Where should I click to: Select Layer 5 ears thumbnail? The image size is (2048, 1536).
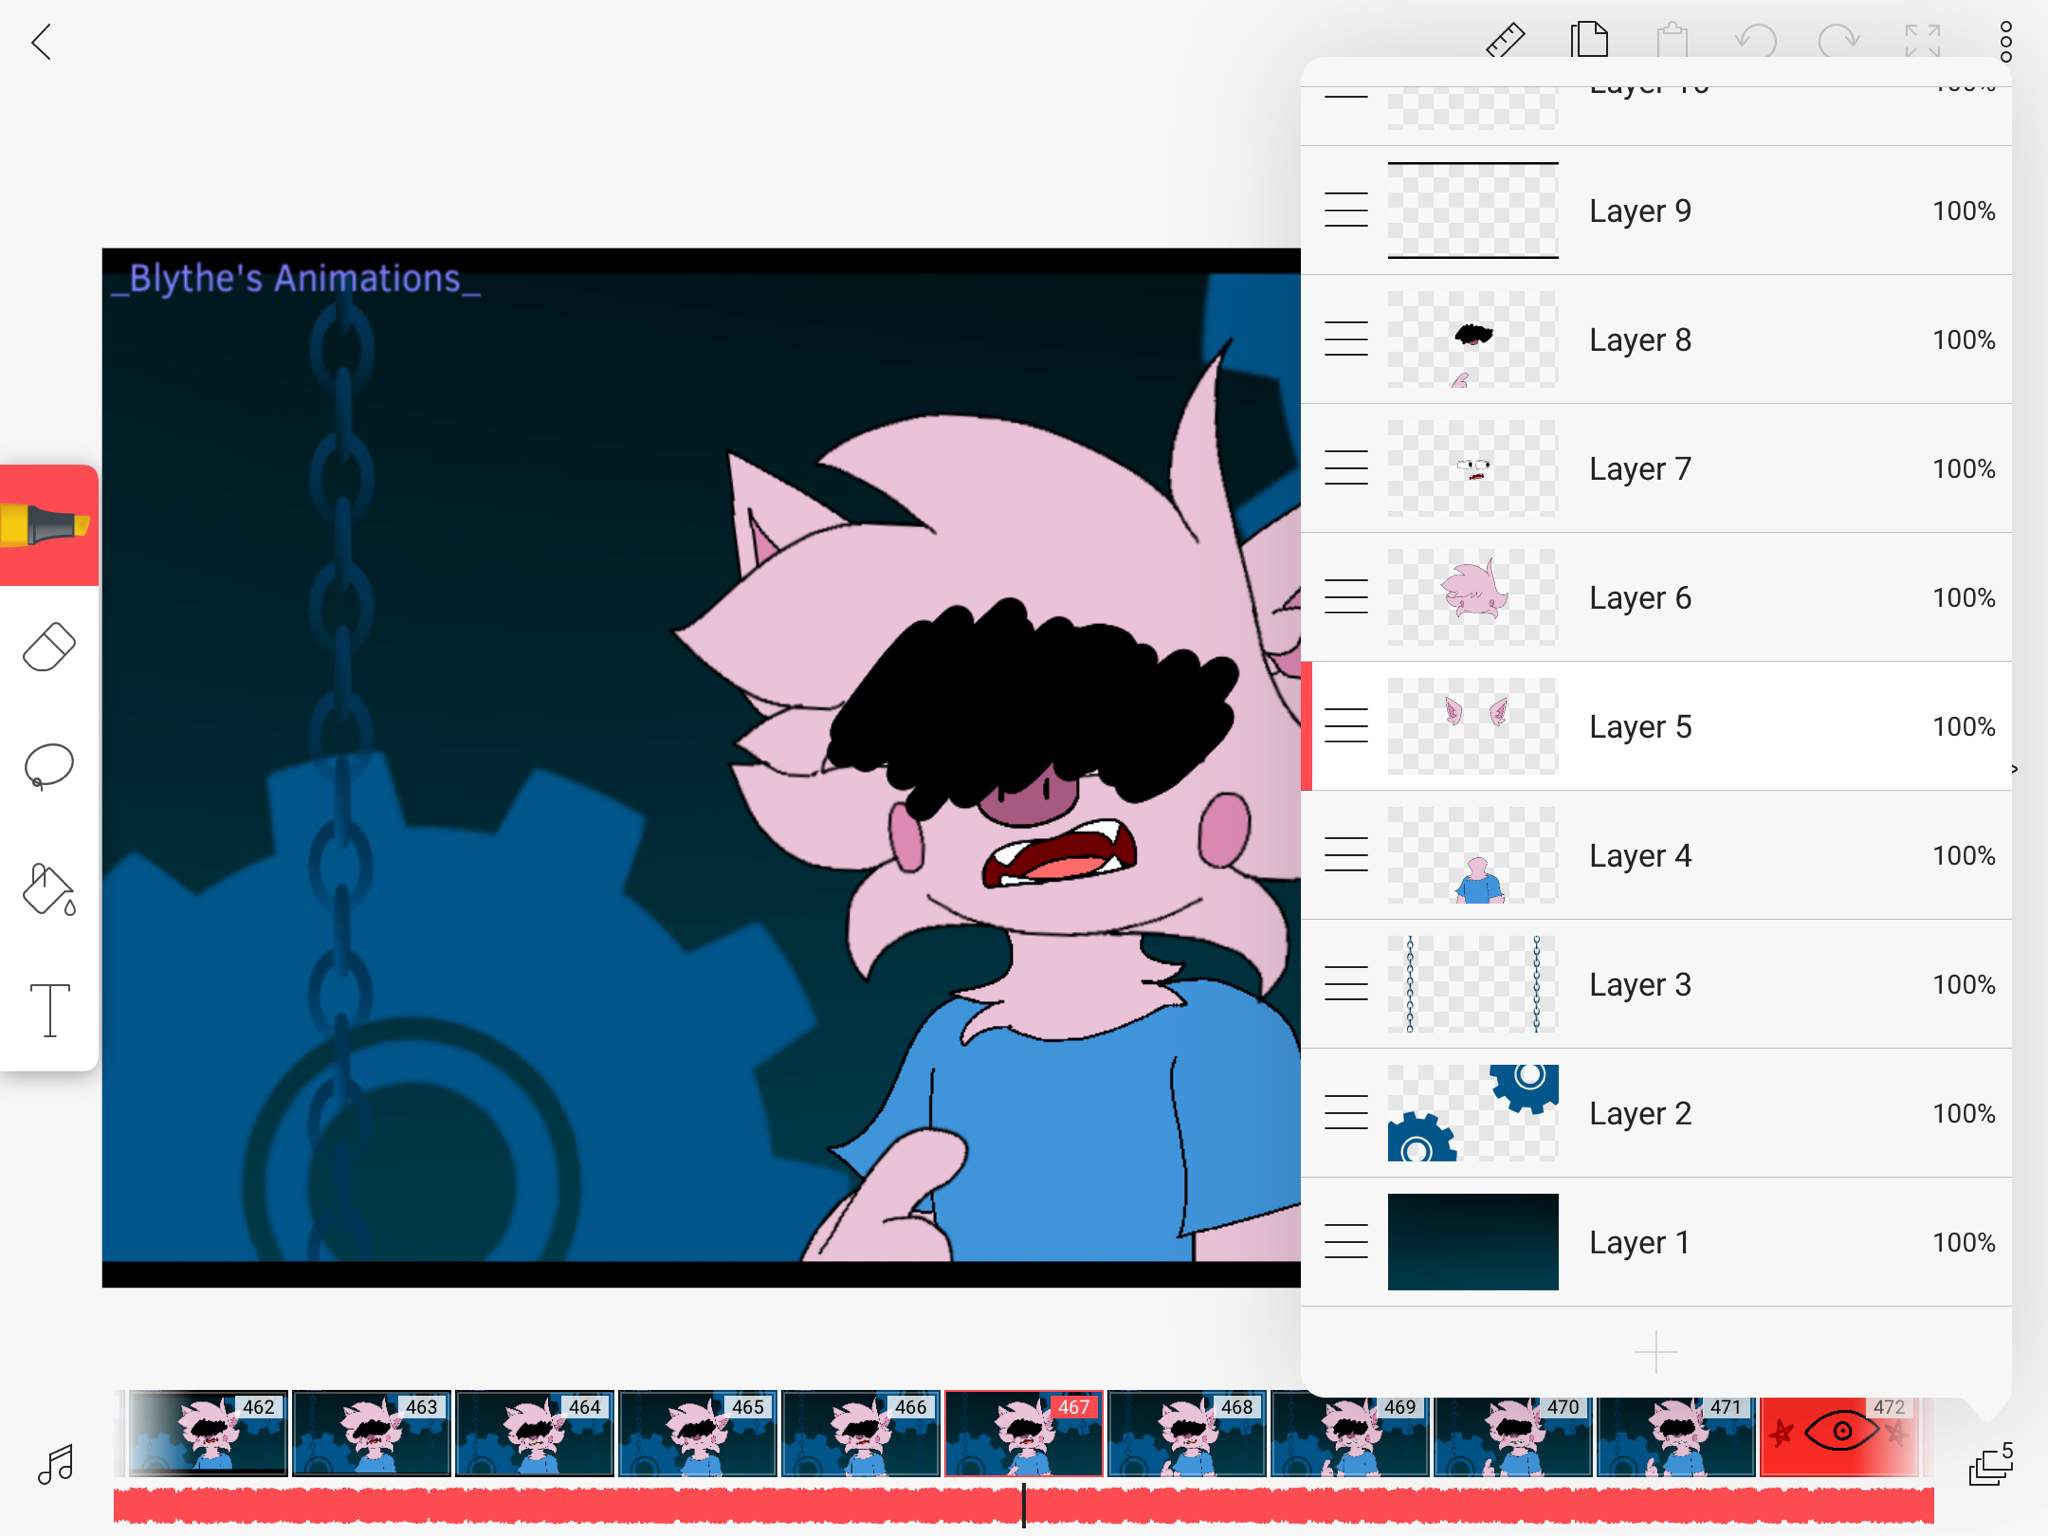click(x=1473, y=726)
